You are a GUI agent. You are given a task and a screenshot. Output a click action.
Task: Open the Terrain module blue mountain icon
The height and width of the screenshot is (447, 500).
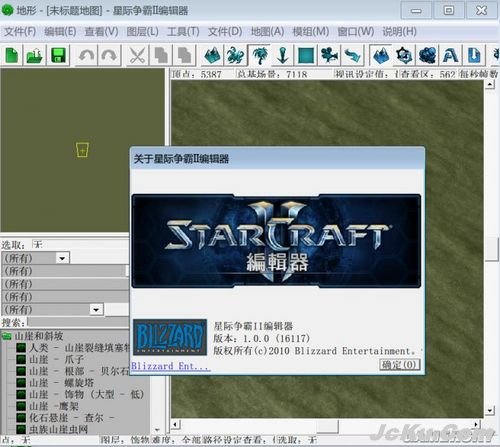click(x=381, y=55)
